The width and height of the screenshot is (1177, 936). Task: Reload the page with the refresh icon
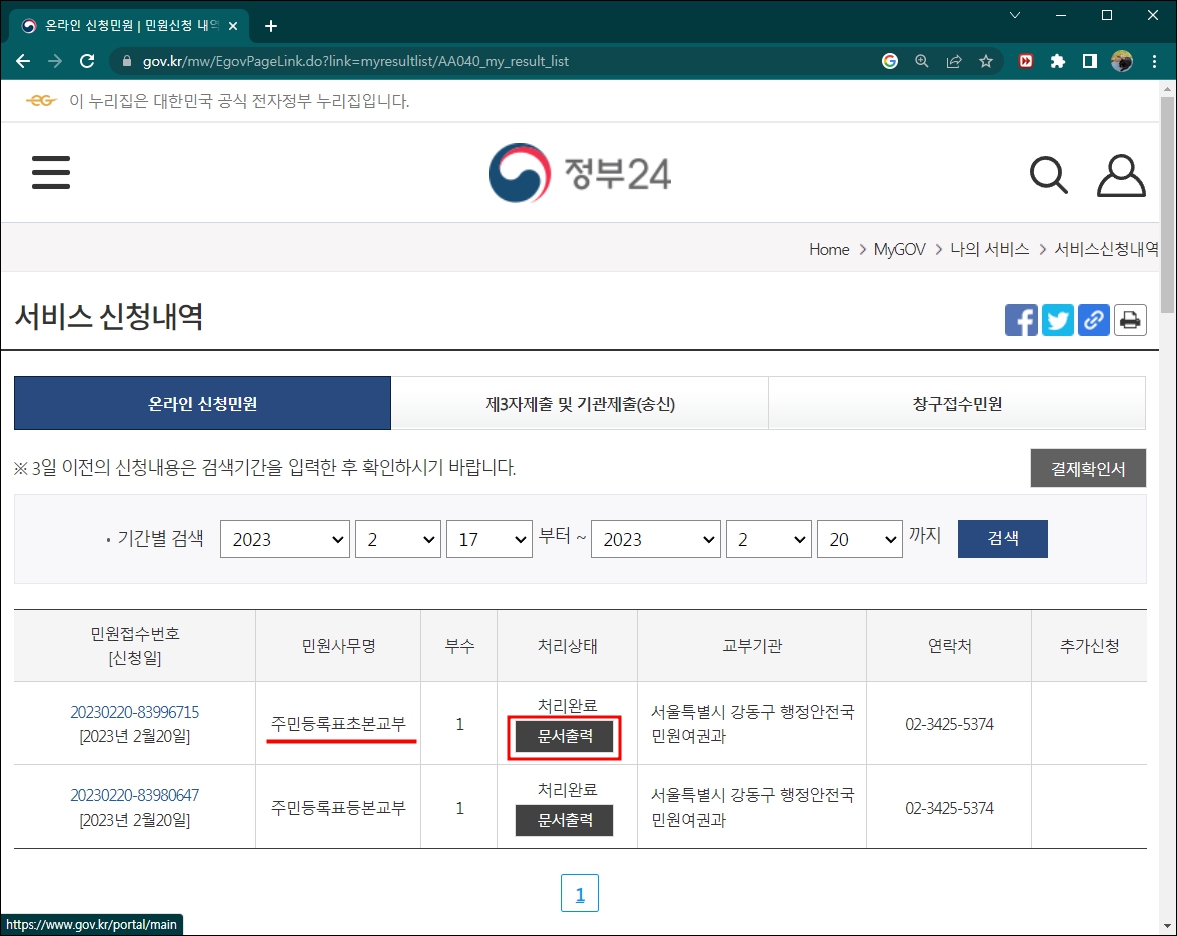coord(86,60)
